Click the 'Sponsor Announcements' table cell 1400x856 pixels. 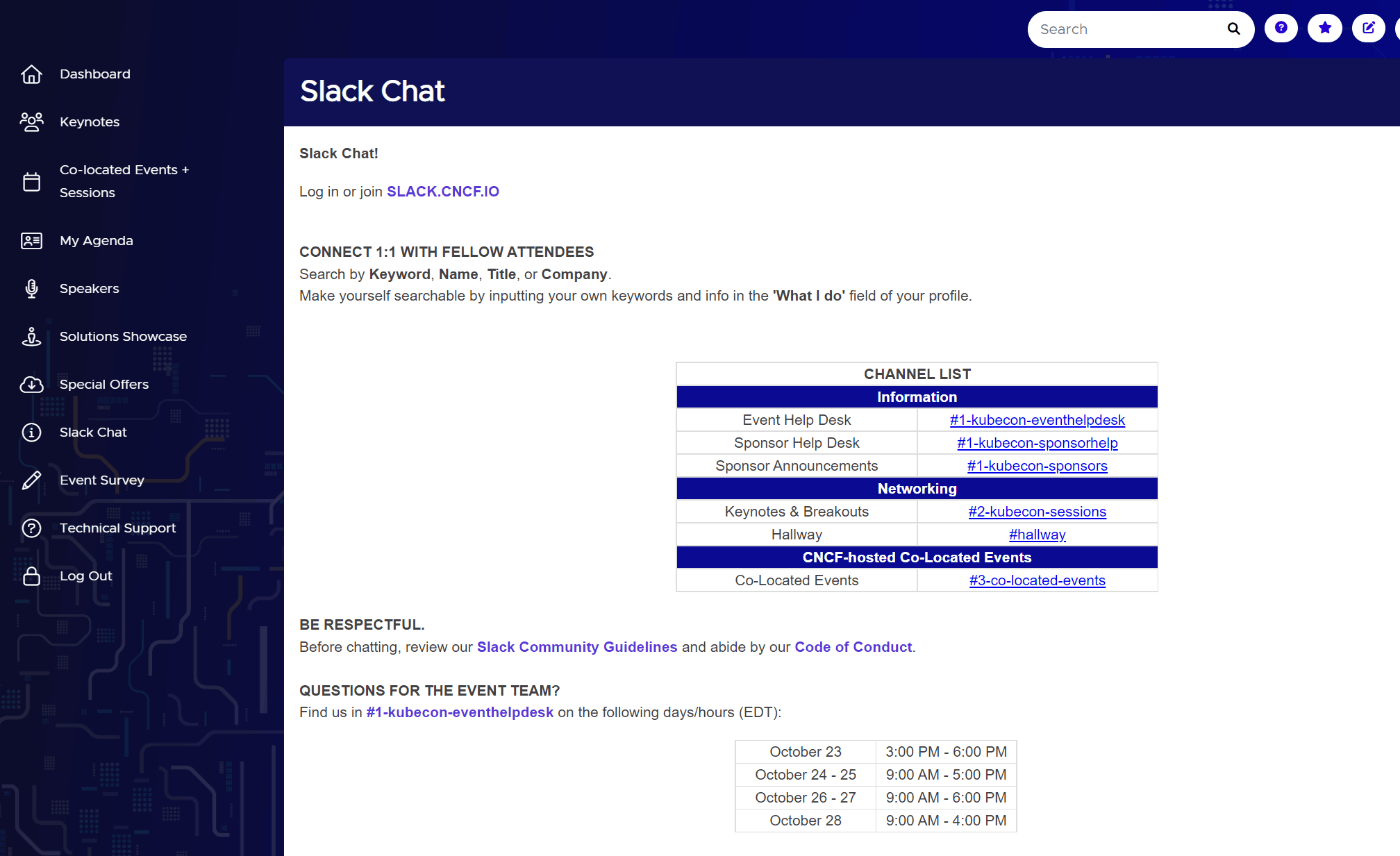(x=797, y=466)
